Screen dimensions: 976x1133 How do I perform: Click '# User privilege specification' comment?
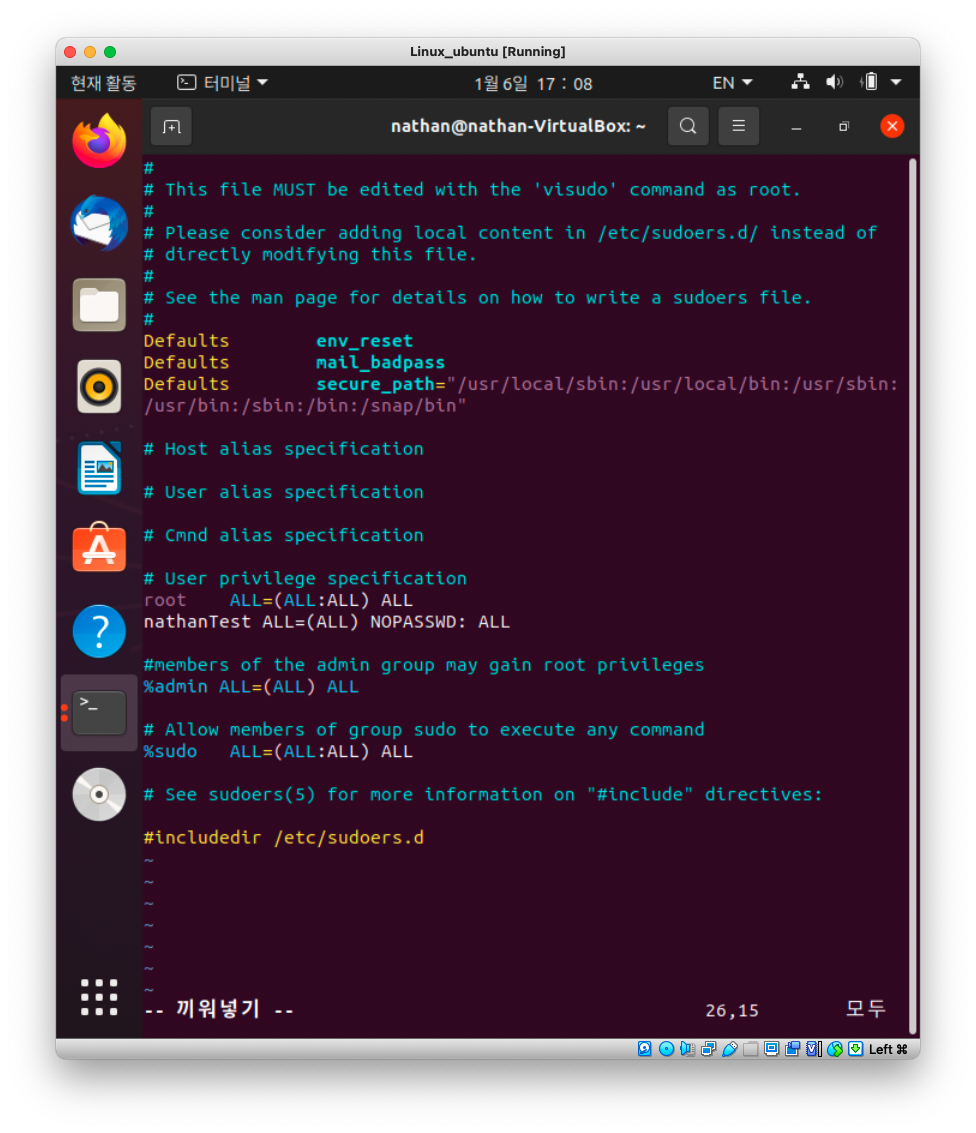click(306, 580)
